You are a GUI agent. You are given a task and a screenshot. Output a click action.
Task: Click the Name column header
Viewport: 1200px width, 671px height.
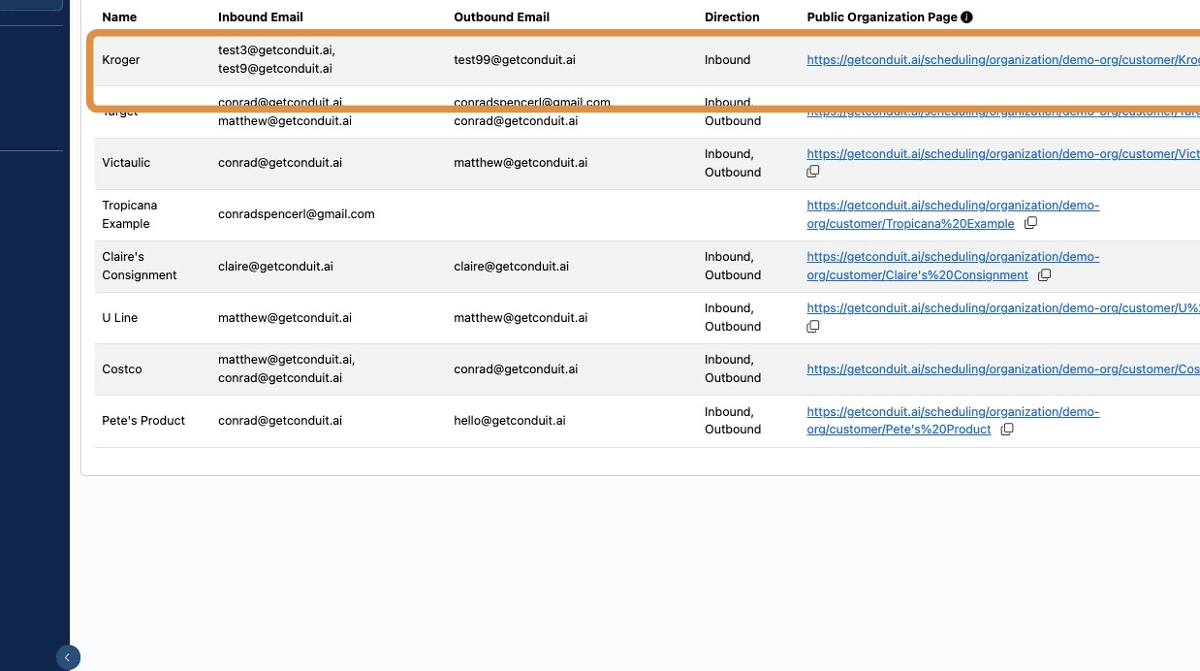(120, 17)
